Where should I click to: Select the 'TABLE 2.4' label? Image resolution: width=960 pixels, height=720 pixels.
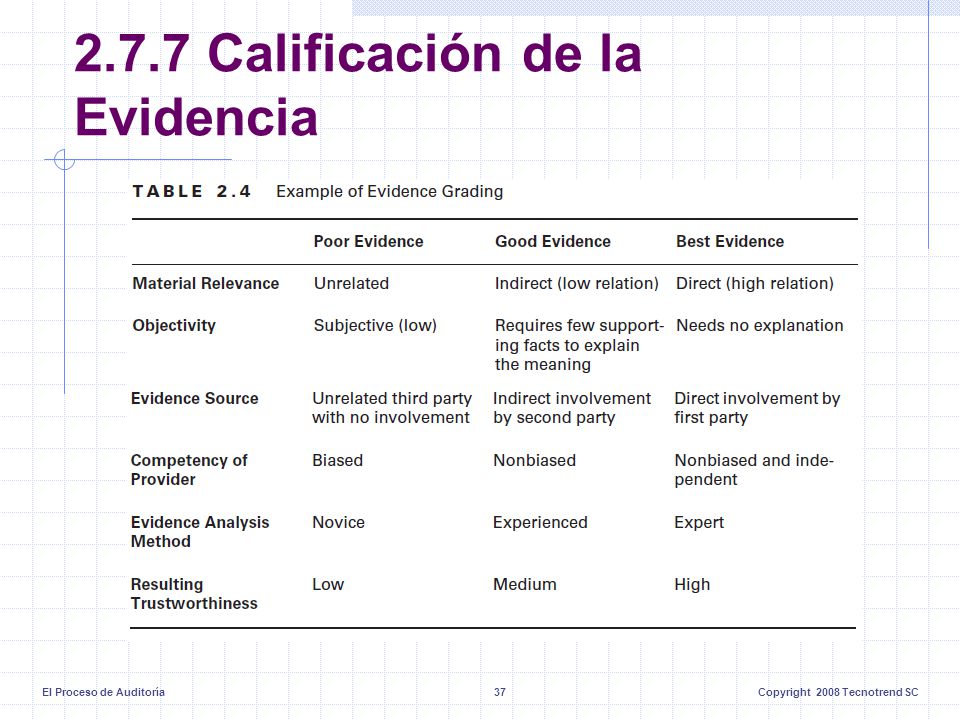[192, 192]
